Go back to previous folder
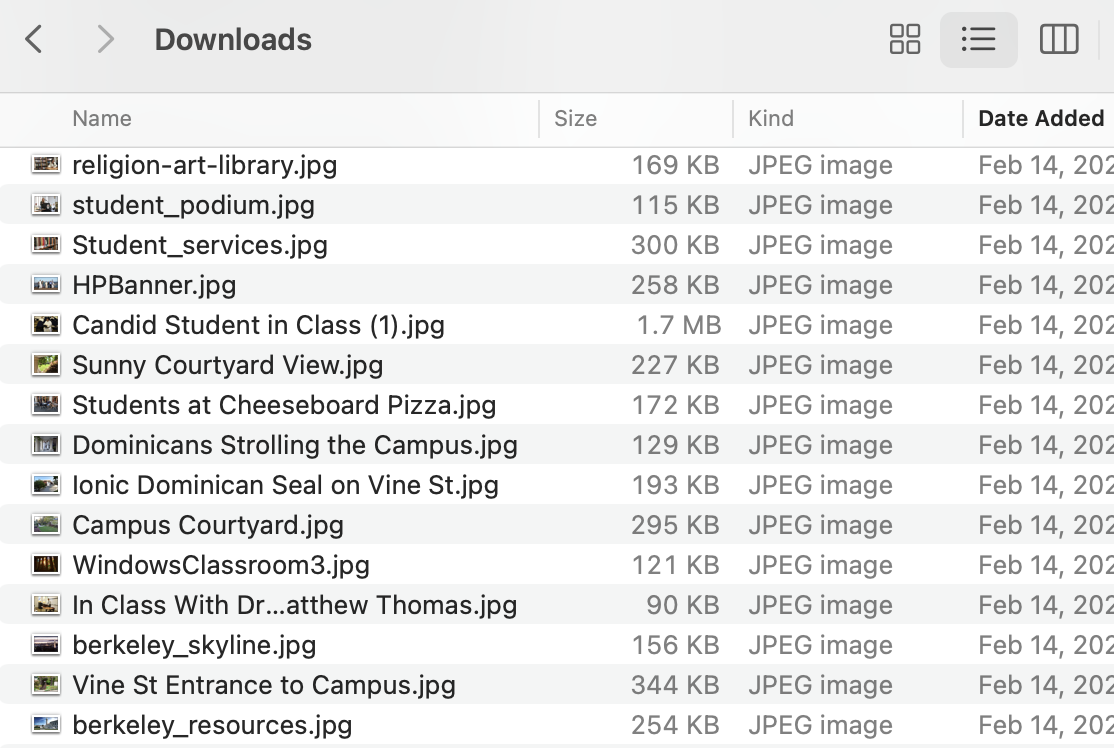The width and height of the screenshot is (1114, 748). tap(35, 40)
